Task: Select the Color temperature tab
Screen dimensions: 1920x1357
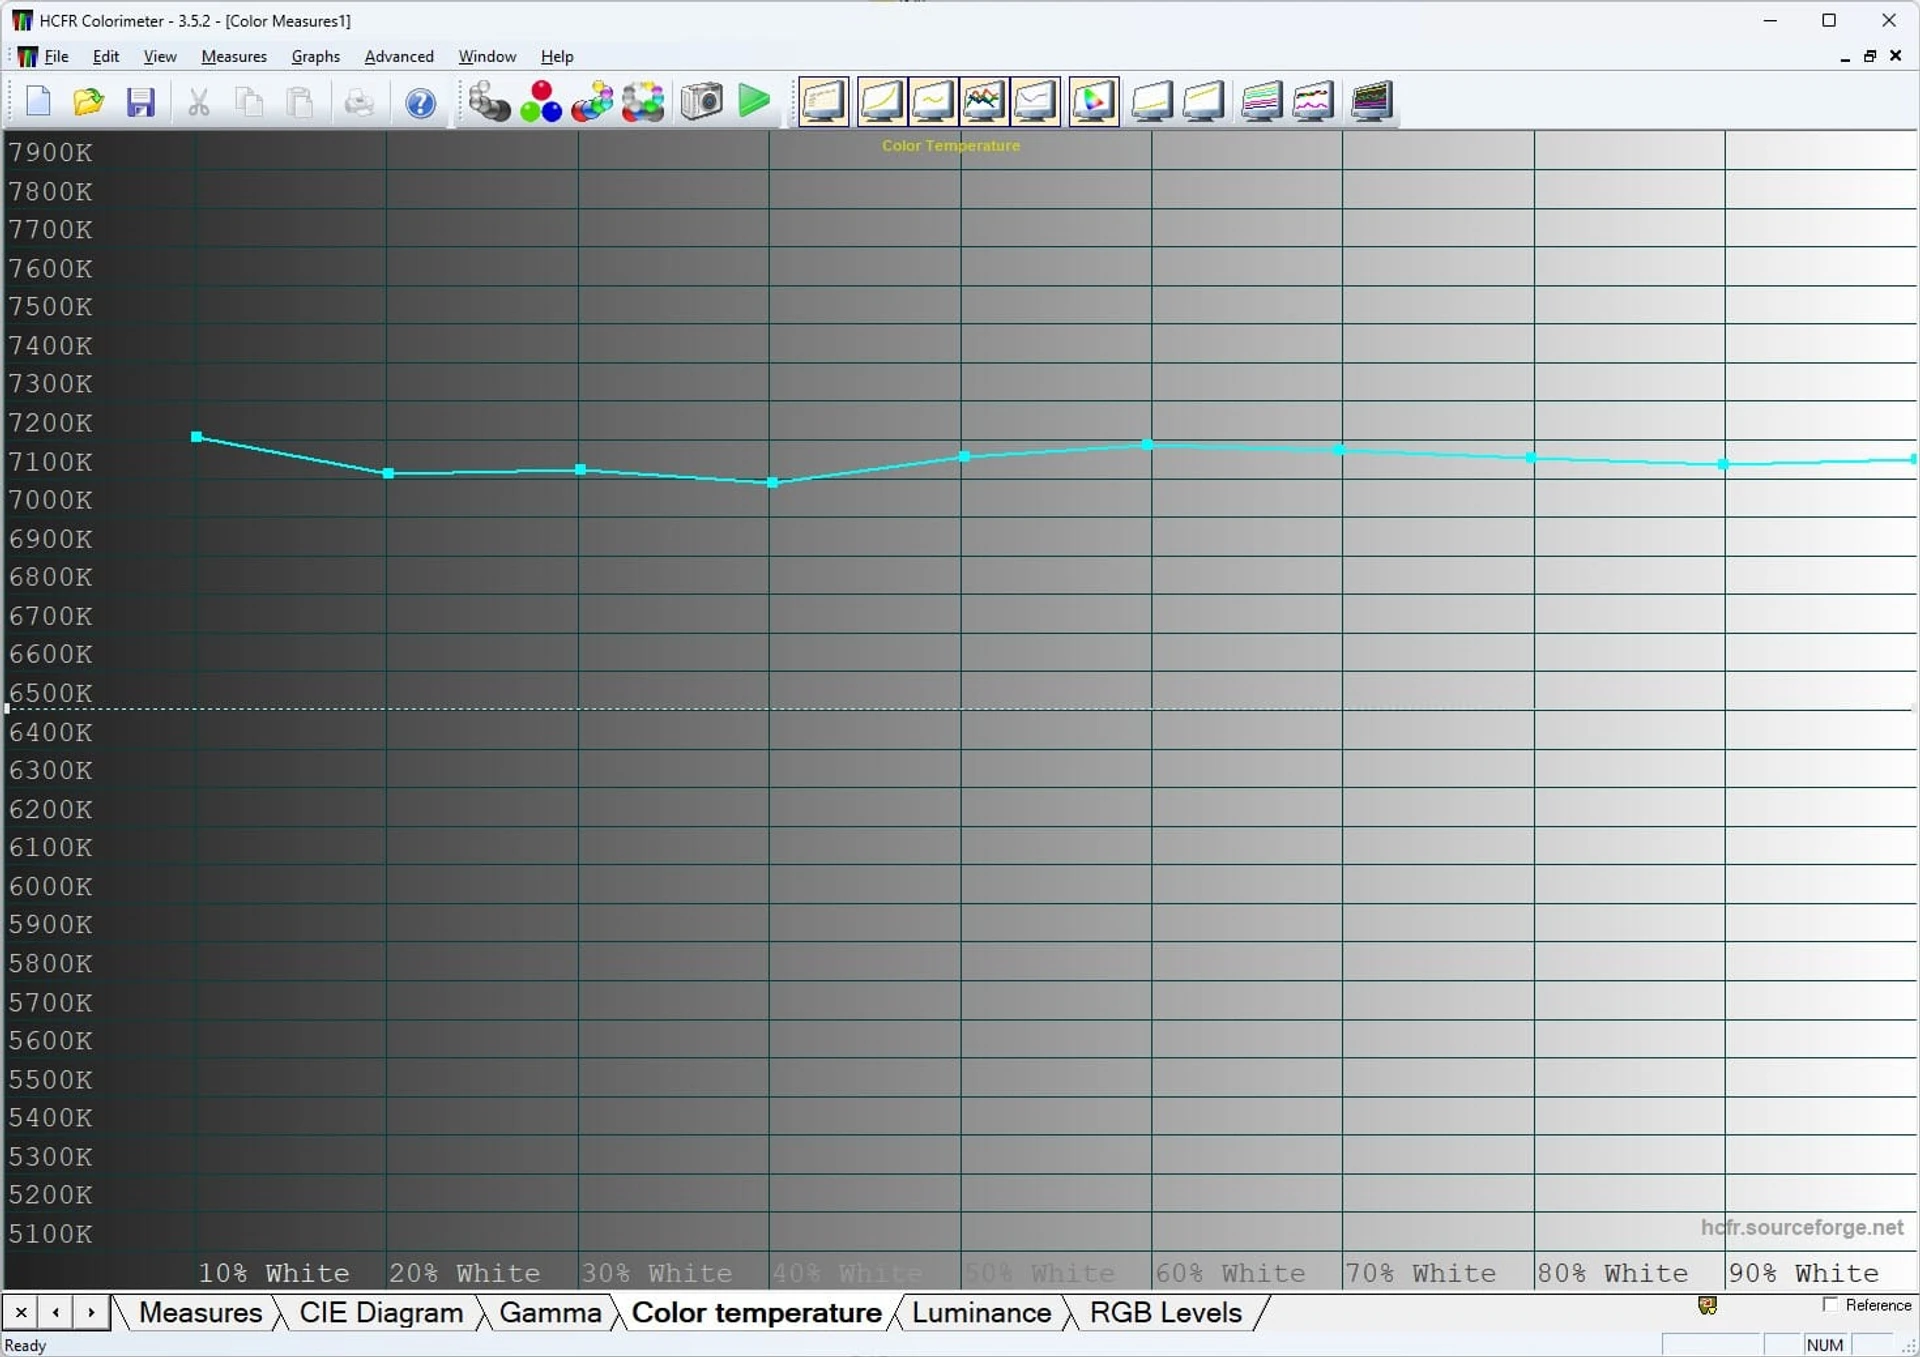Action: (757, 1312)
